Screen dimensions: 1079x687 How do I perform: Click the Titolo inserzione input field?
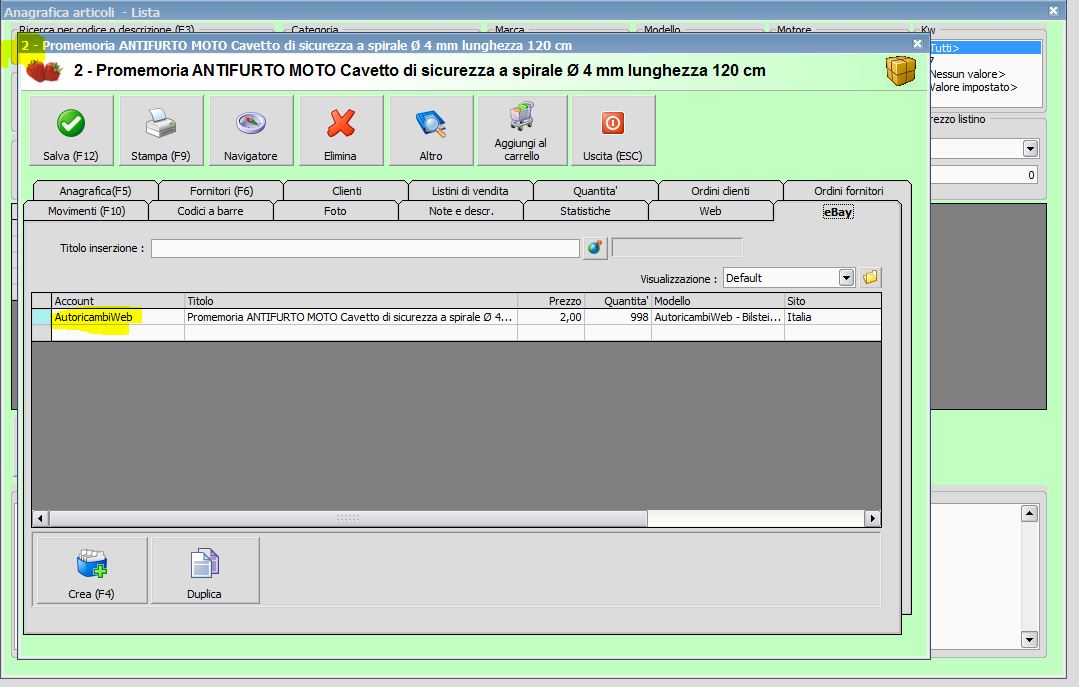click(x=365, y=249)
